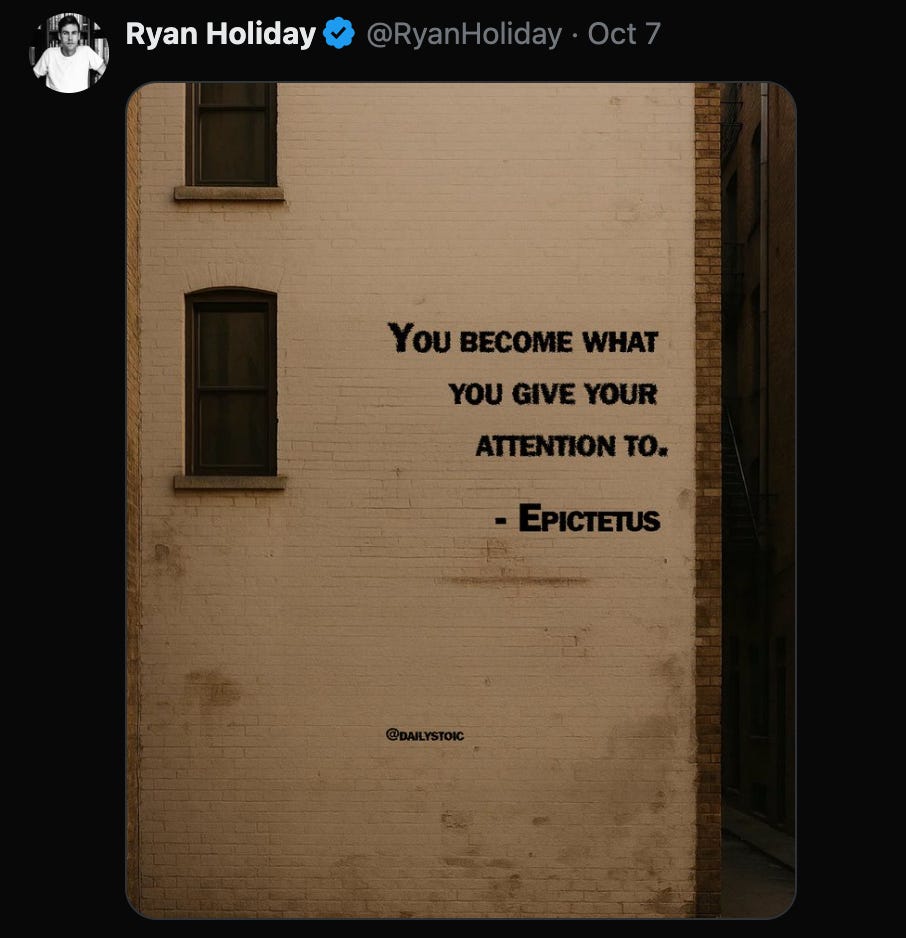Click the smudge stain below Epictetus
906x938 pixels.
[x=513, y=580]
